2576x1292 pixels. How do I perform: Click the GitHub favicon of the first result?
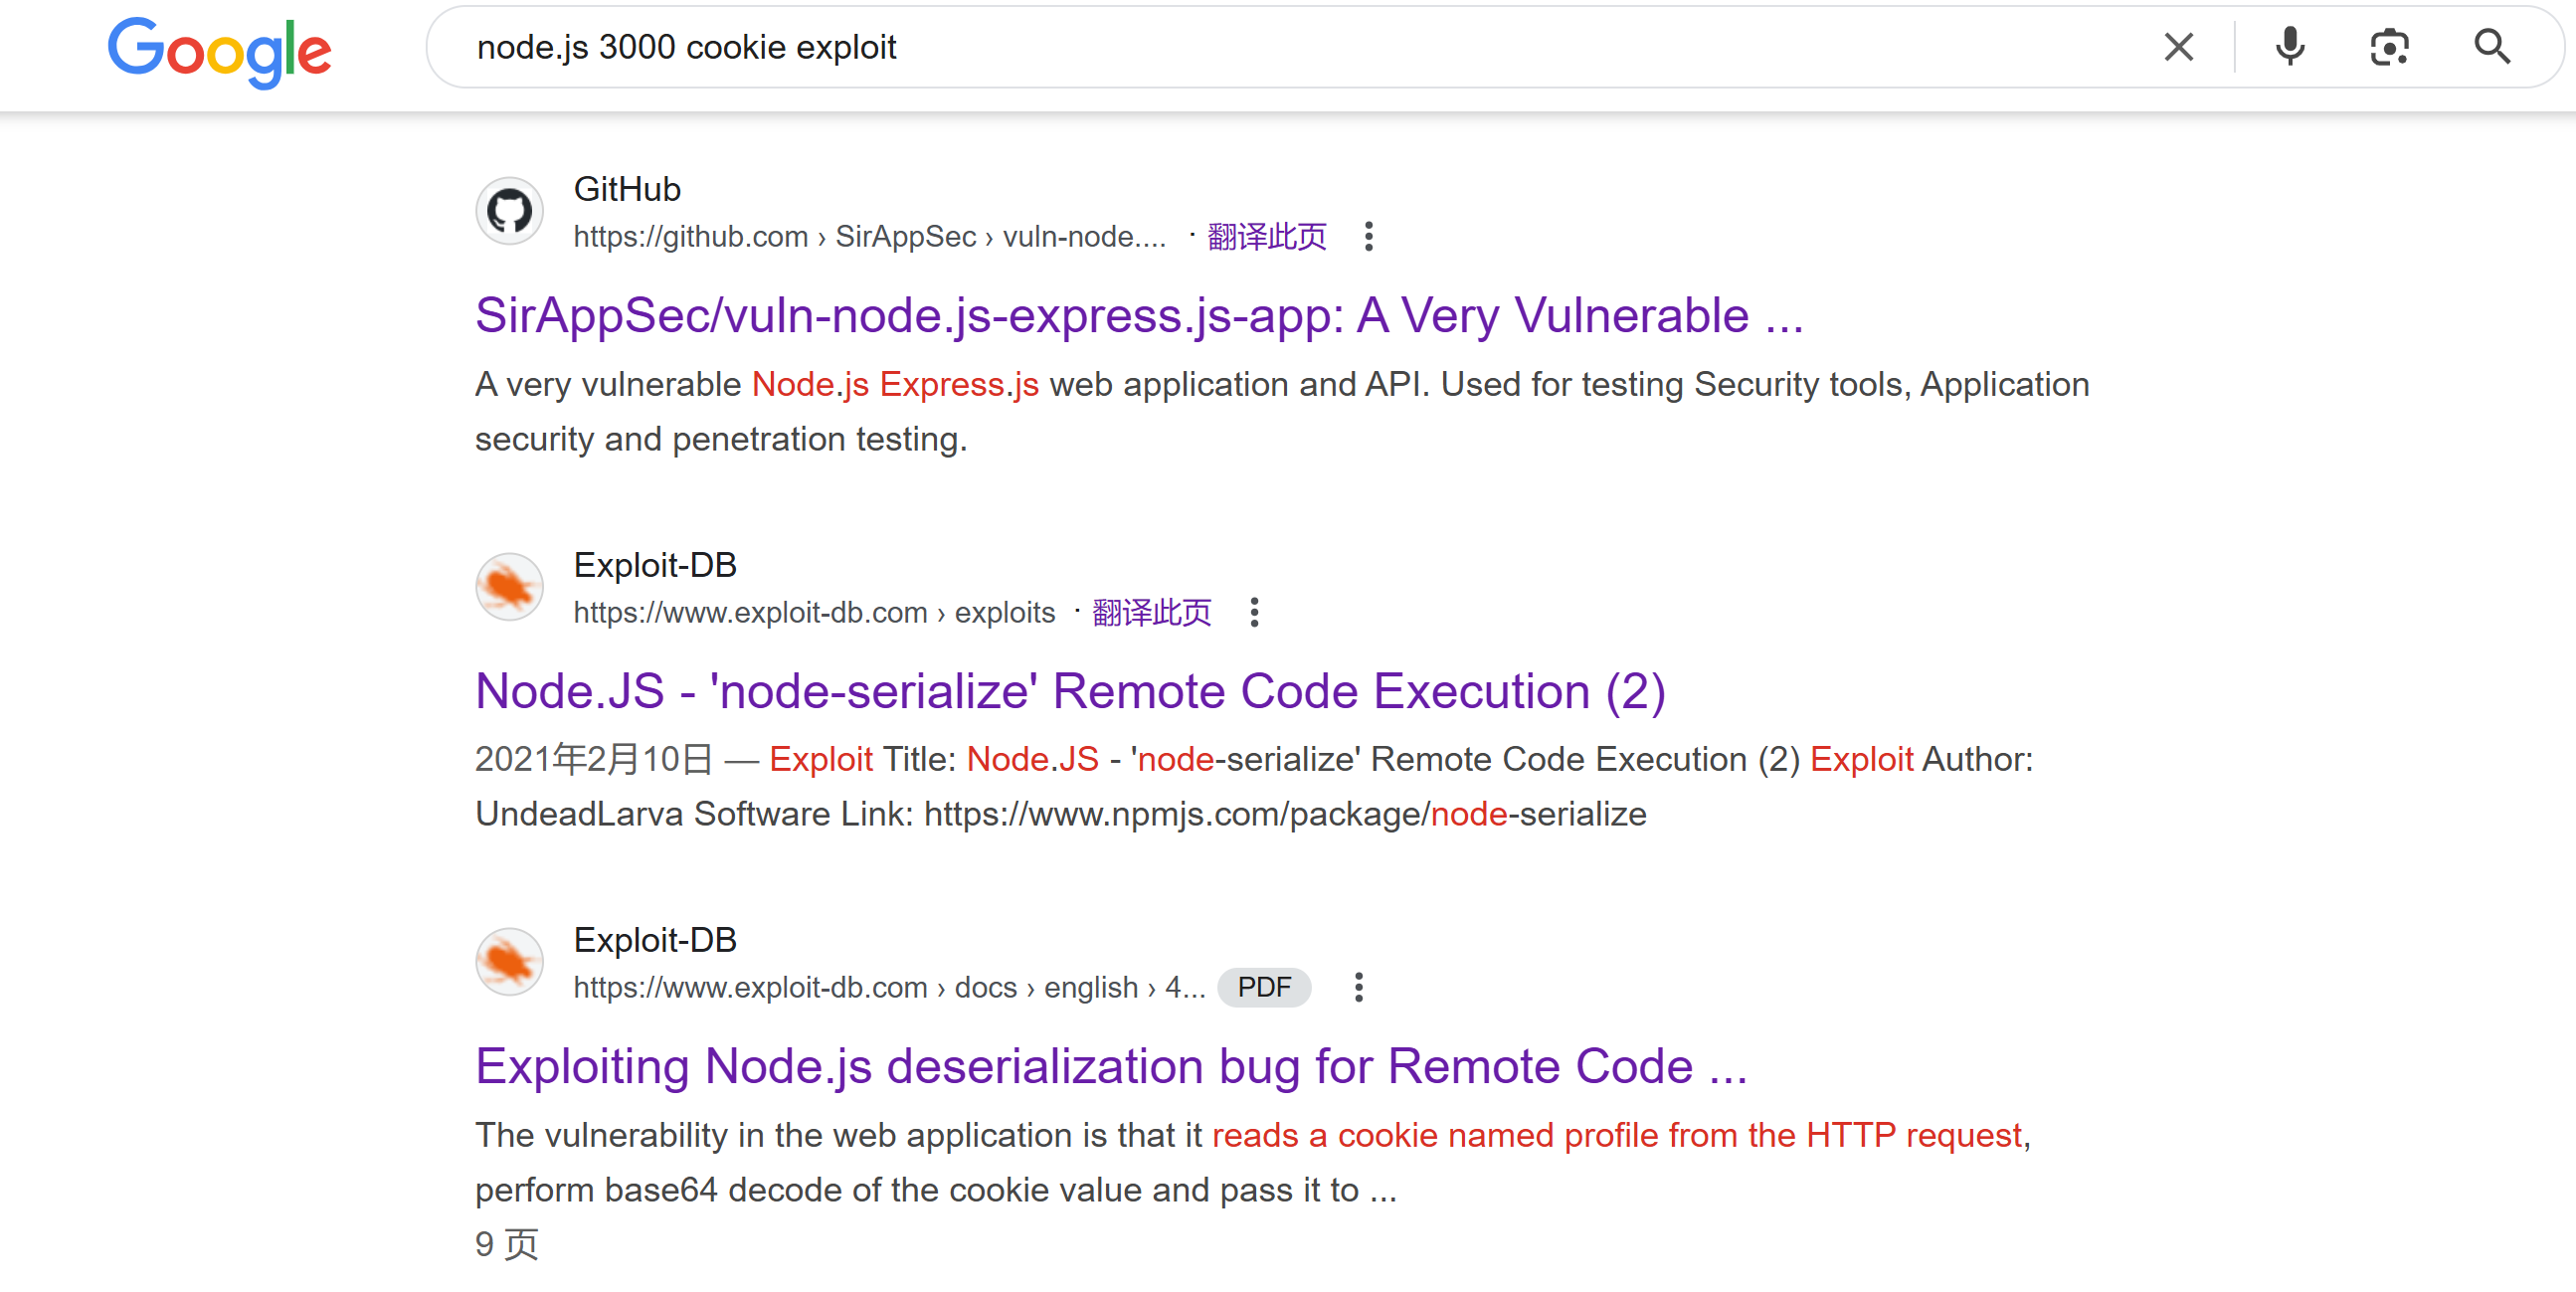[x=509, y=211]
